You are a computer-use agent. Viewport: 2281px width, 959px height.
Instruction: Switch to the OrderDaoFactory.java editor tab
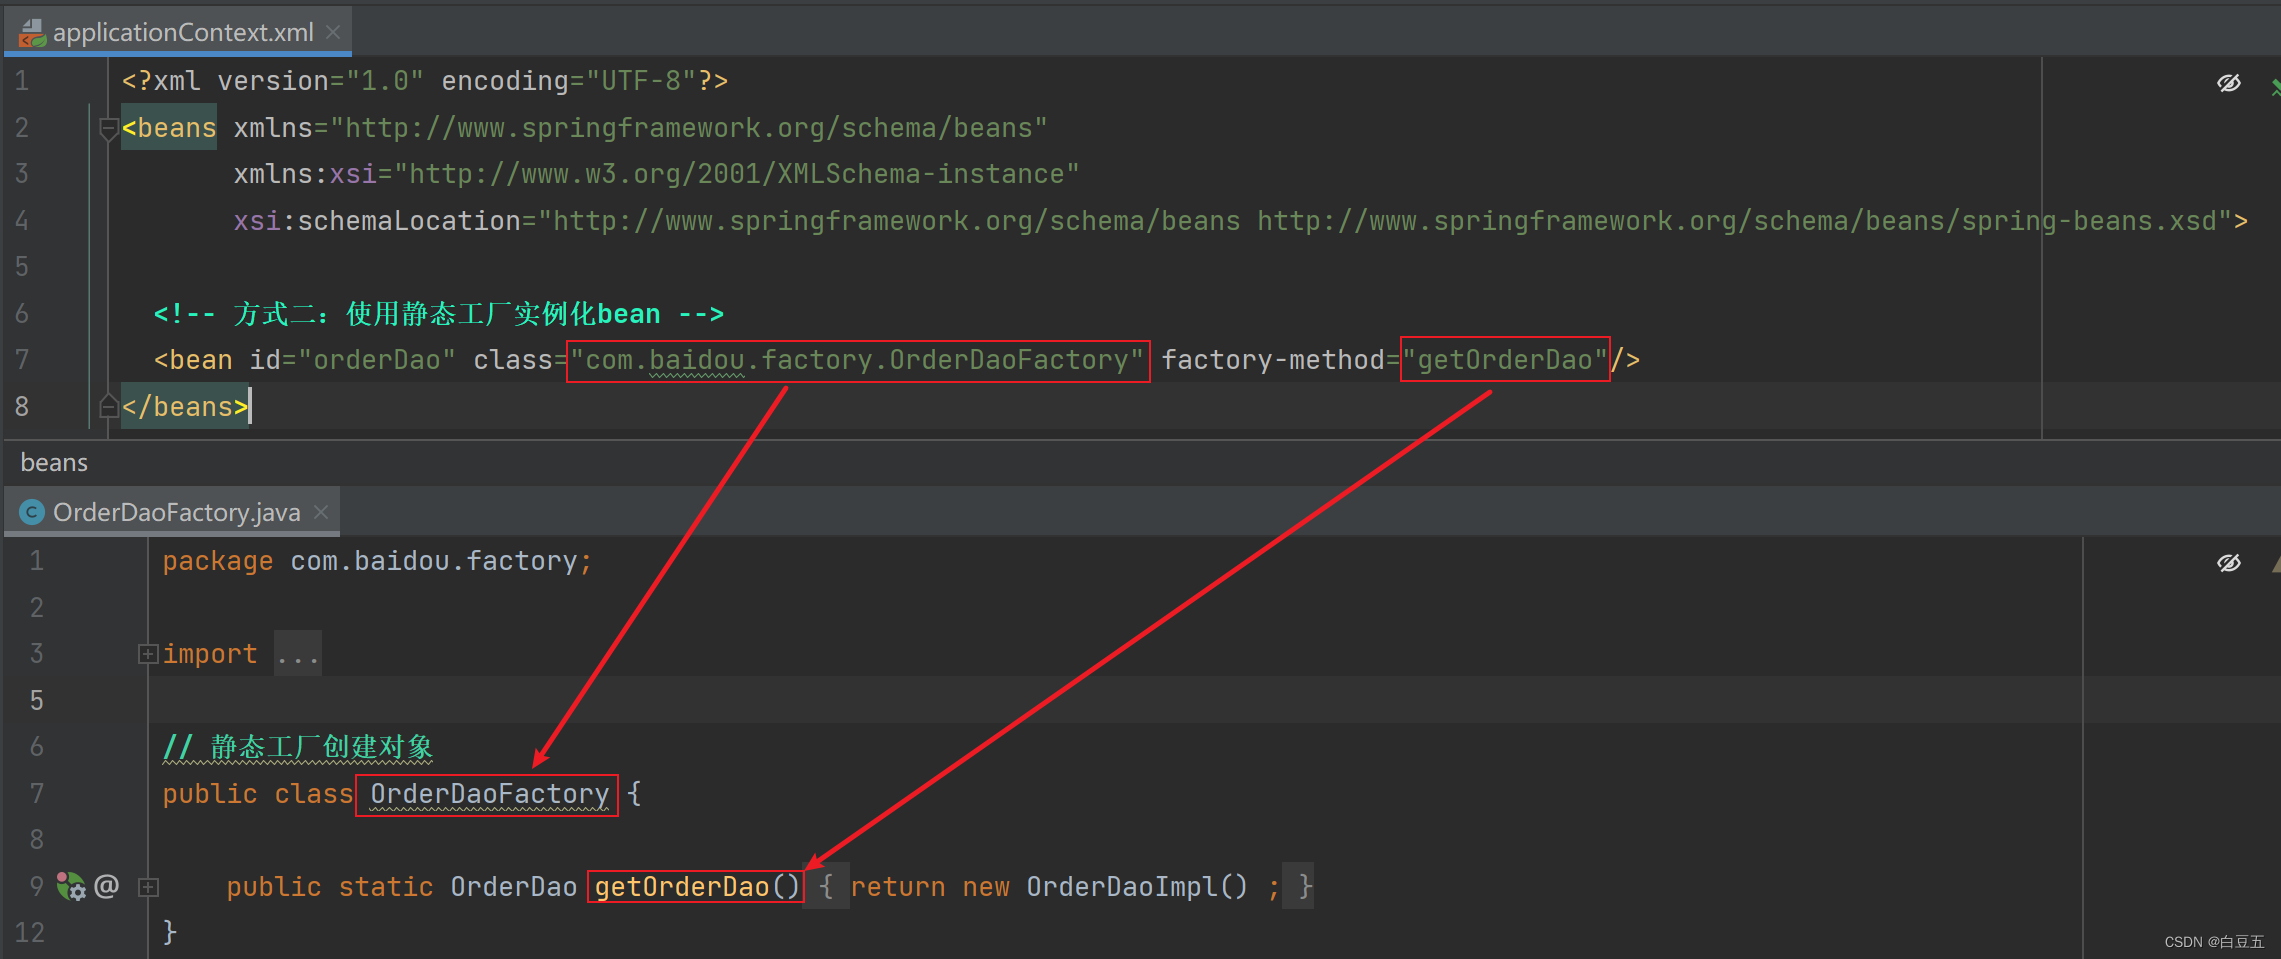point(172,512)
